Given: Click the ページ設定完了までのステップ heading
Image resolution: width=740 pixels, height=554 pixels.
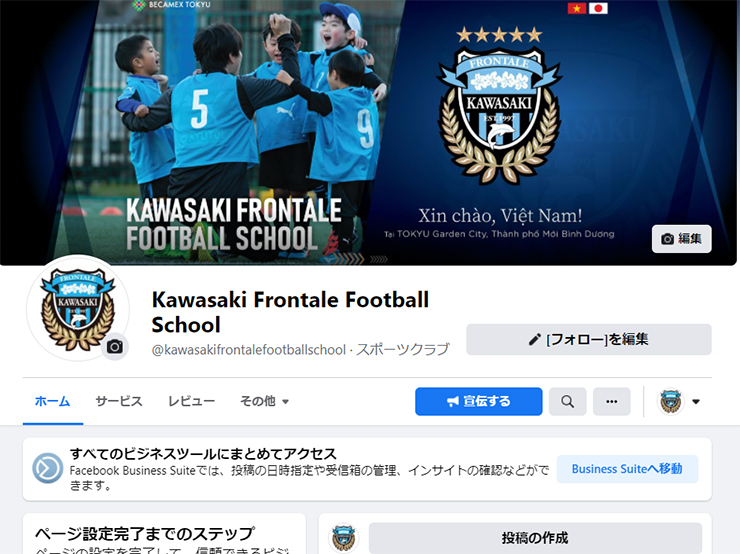Looking at the screenshot, I should click(x=145, y=534).
